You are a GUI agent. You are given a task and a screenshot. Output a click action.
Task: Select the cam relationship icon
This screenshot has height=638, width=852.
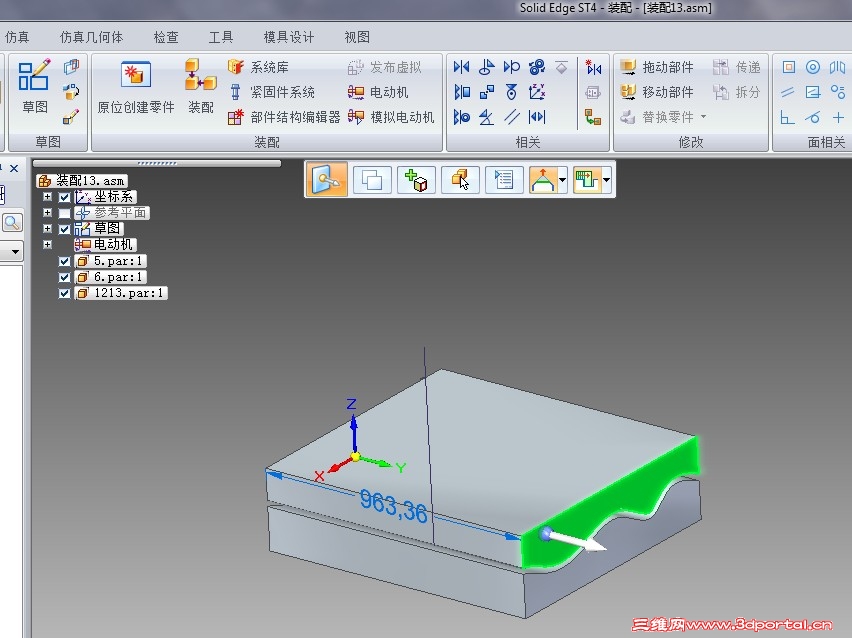pyautogui.click(x=511, y=92)
